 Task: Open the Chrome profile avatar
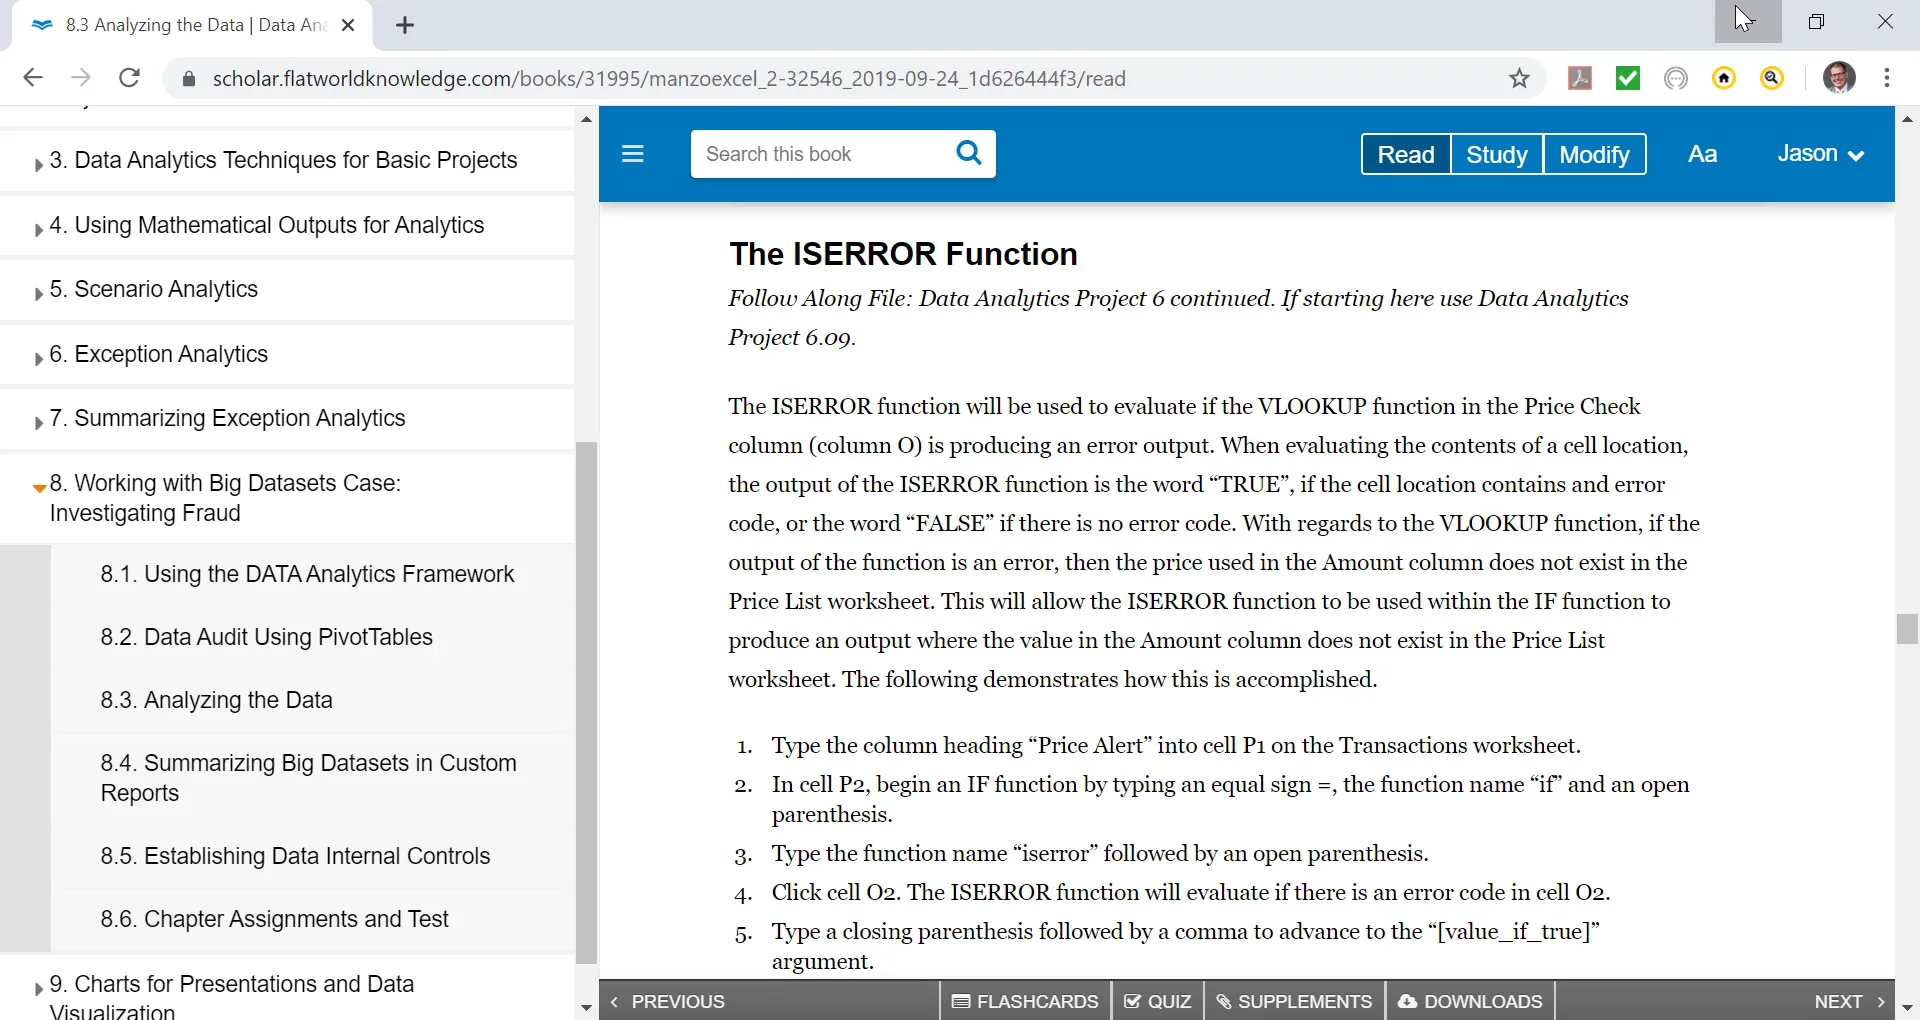tap(1839, 78)
